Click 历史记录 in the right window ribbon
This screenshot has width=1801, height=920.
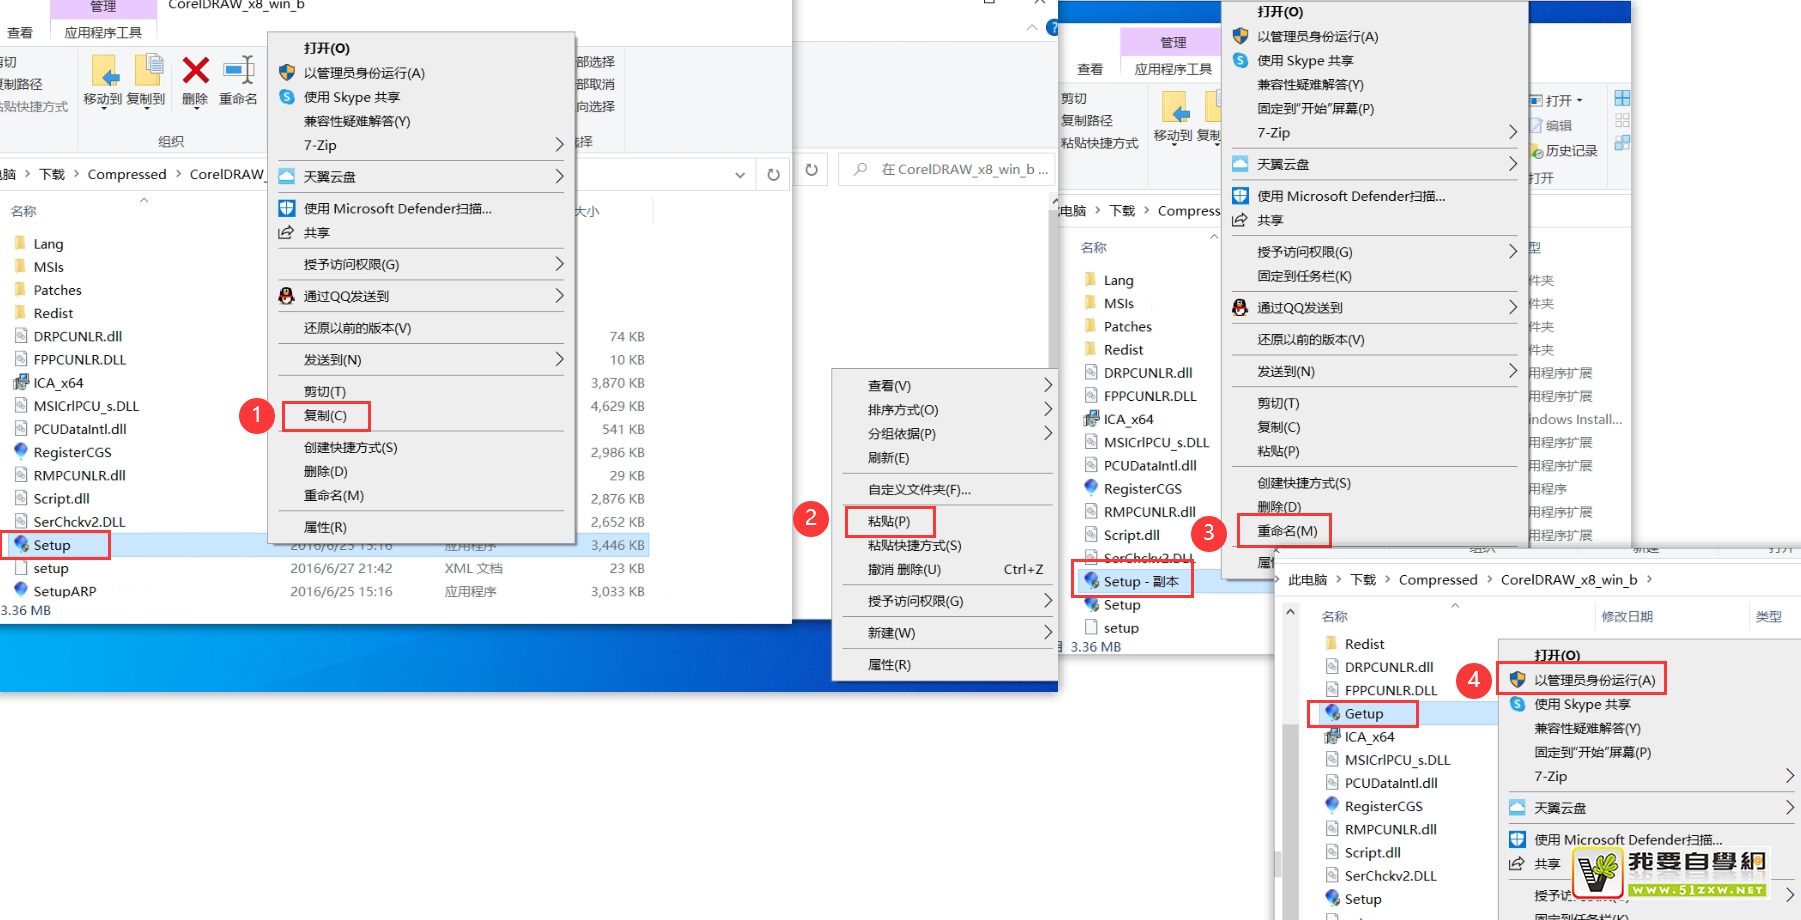pyautogui.click(x=1570, y=151)
